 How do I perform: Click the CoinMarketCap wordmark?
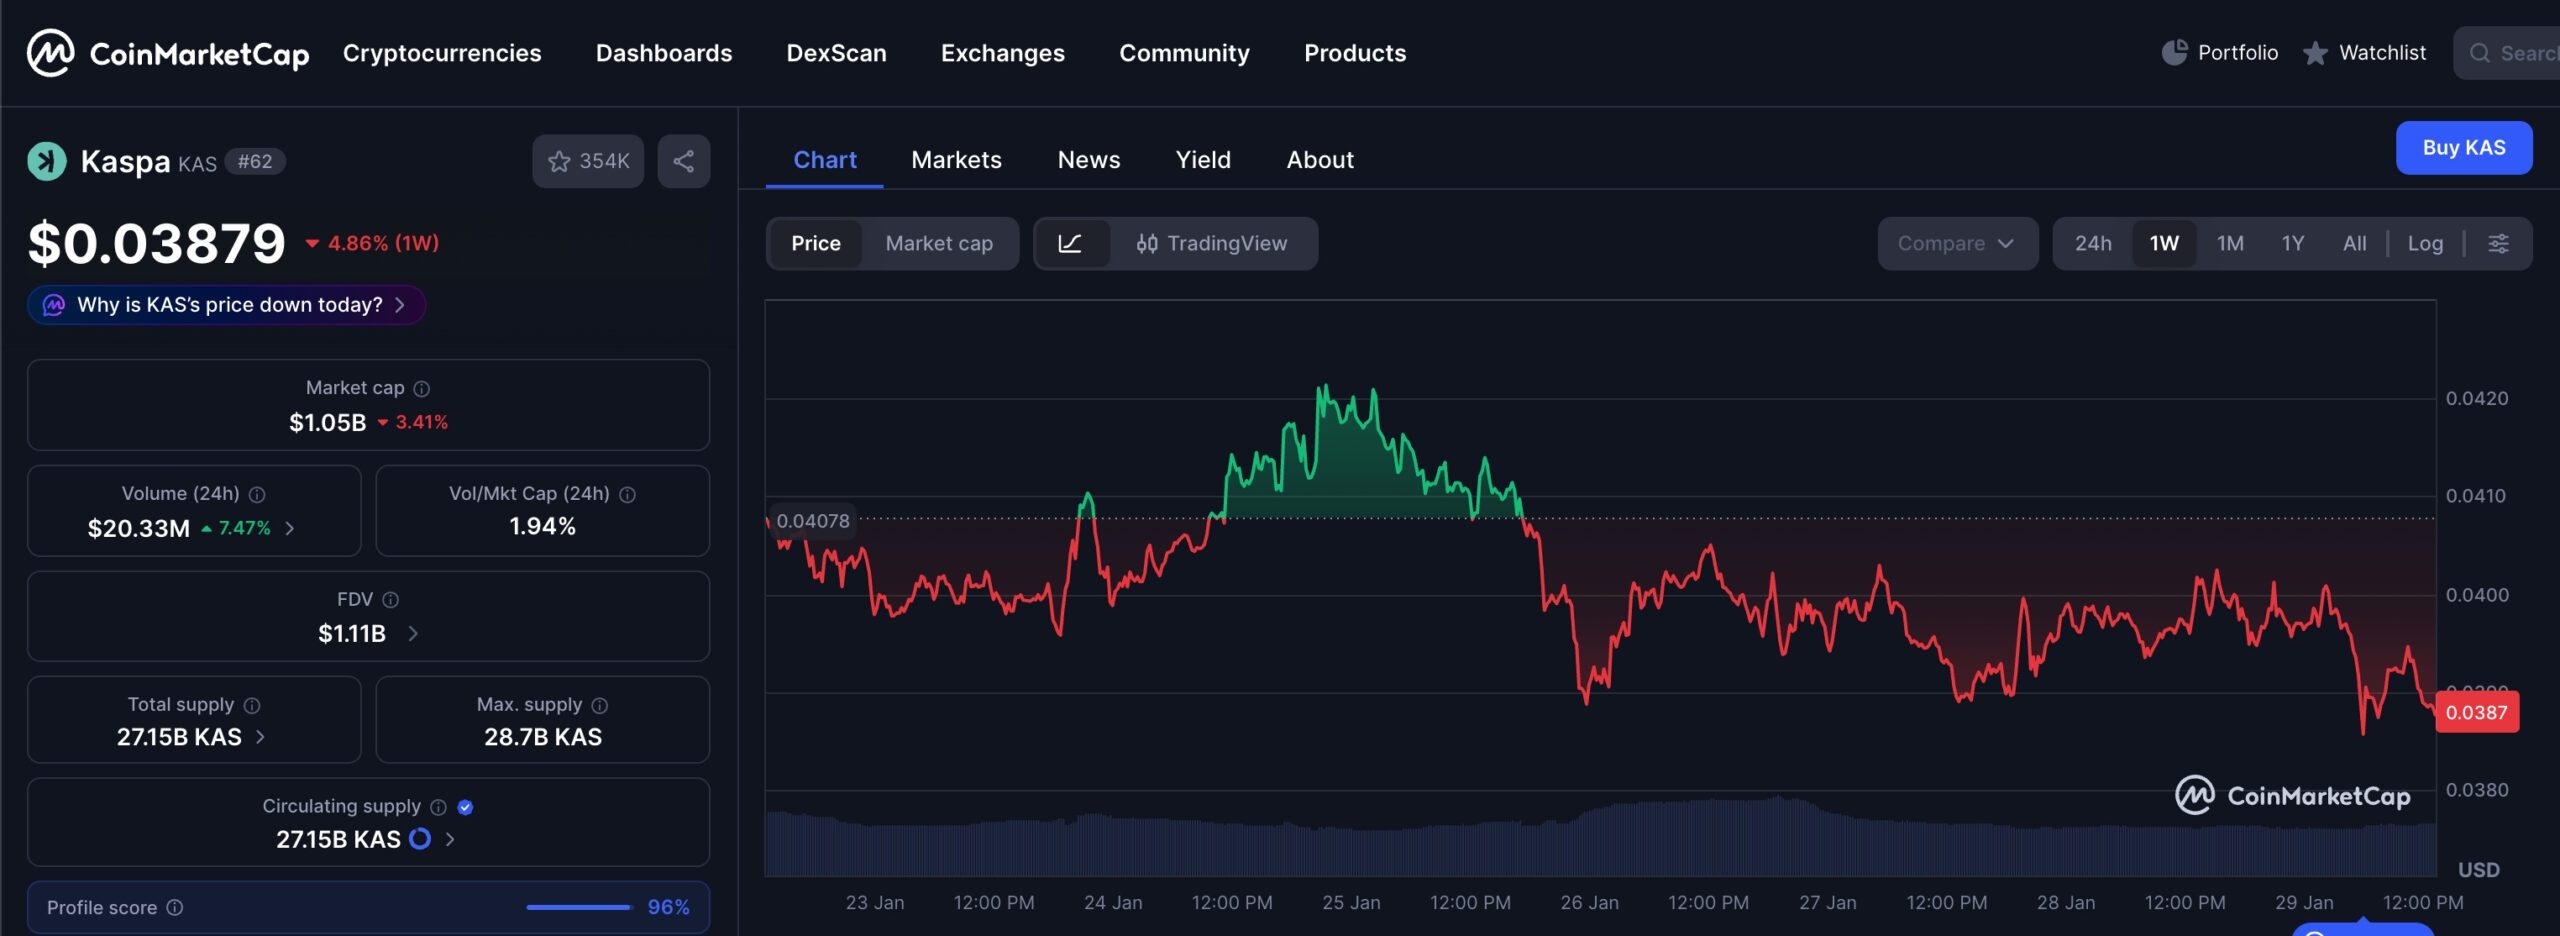199,54
